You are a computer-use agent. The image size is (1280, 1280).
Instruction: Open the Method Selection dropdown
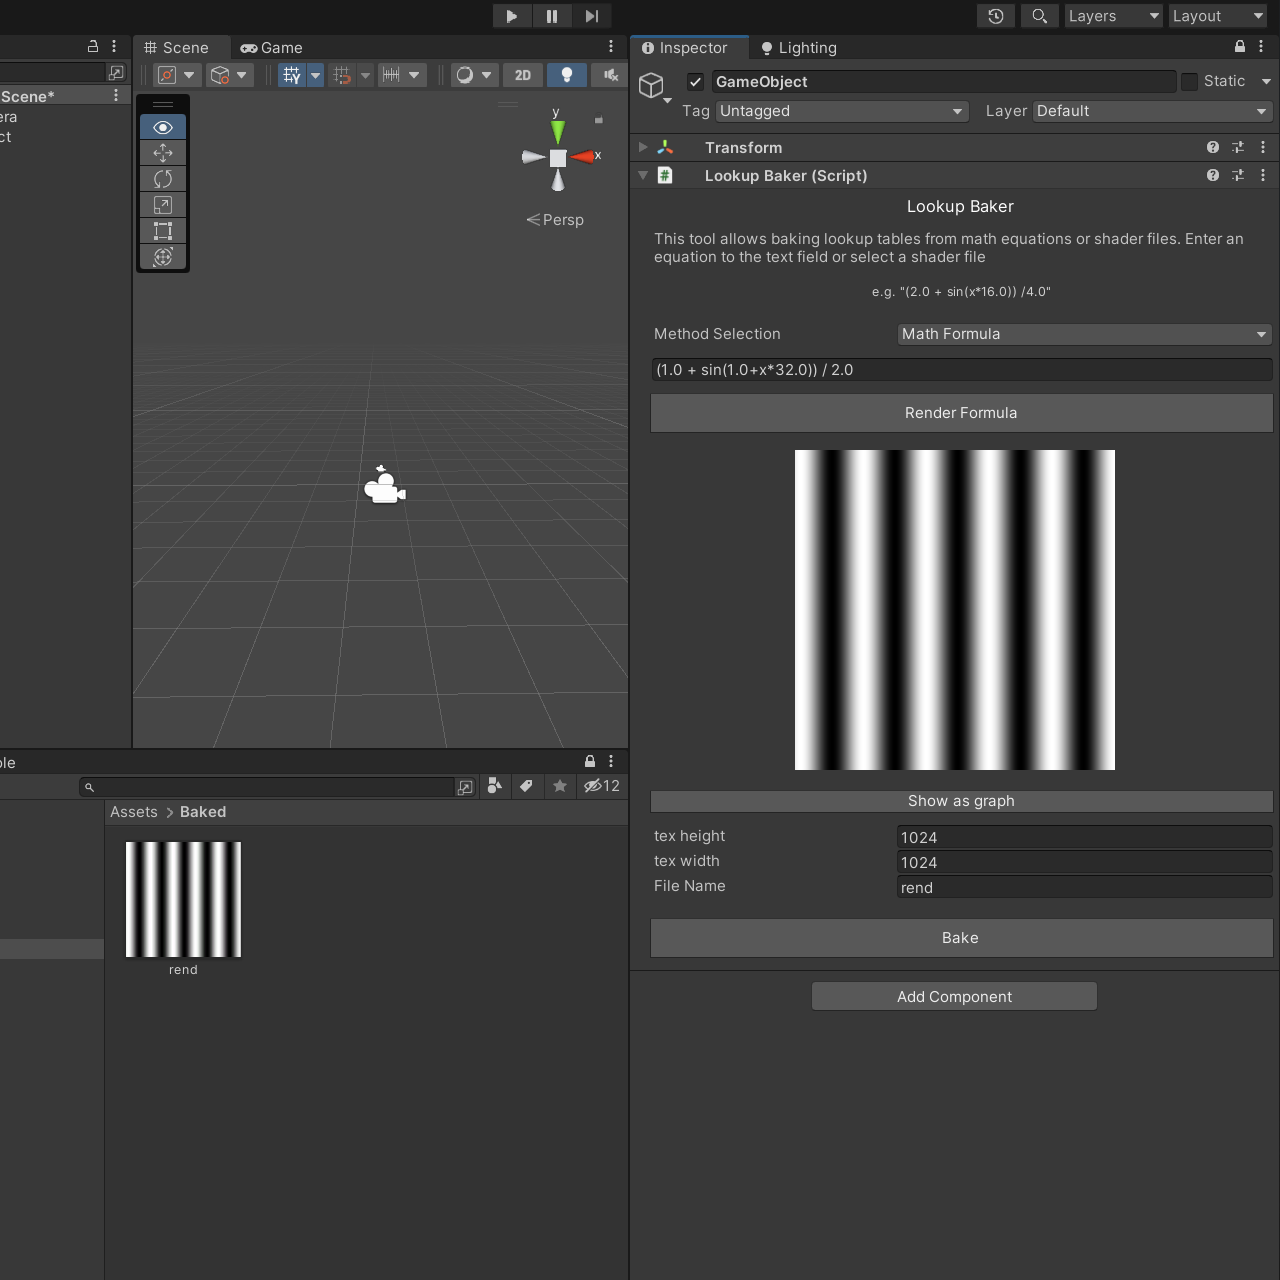1084,334
